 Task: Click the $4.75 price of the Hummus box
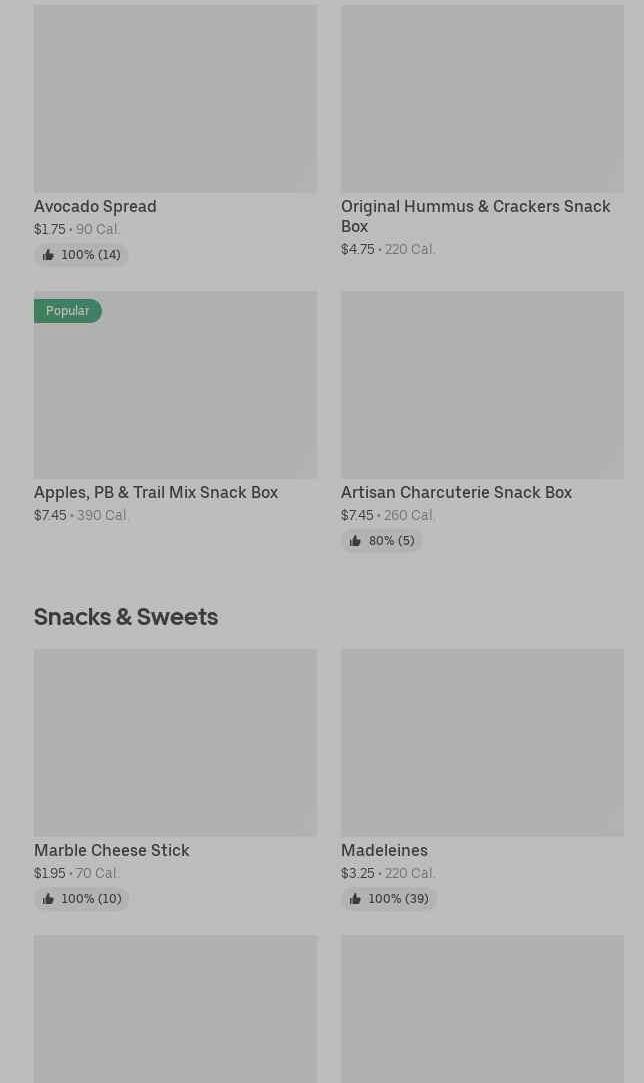tap(357, 249)
